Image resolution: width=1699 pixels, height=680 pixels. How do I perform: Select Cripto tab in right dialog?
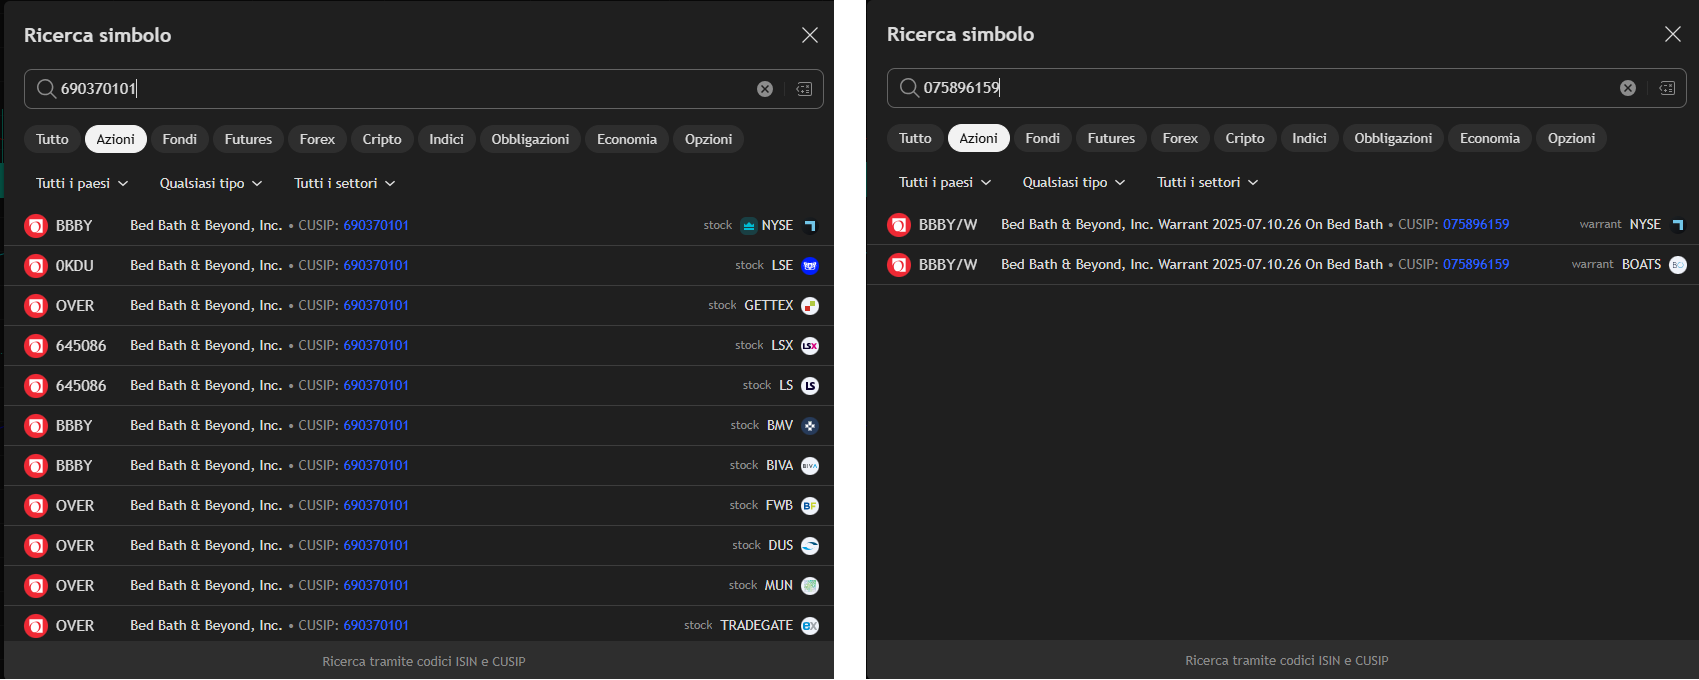click(x=1245, y=138)
